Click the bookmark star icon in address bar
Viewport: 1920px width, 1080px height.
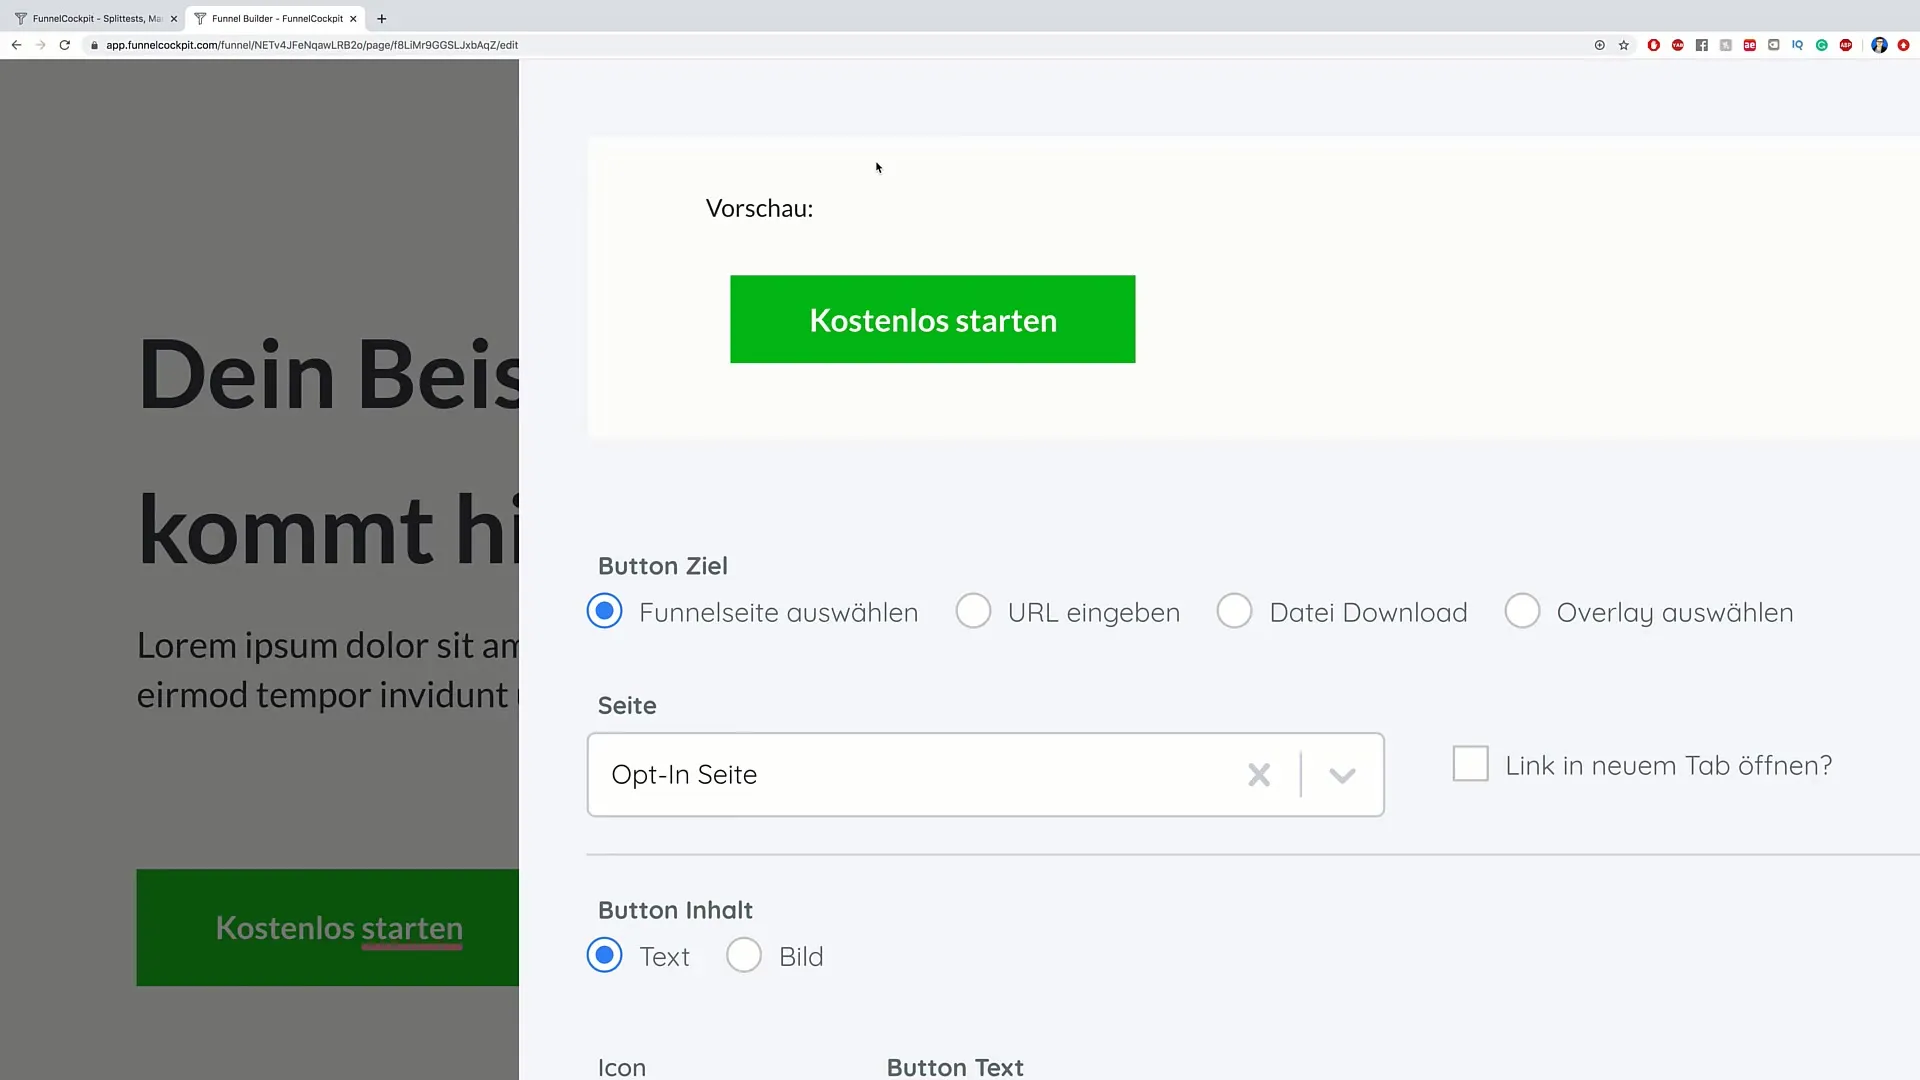[1623, 45]
